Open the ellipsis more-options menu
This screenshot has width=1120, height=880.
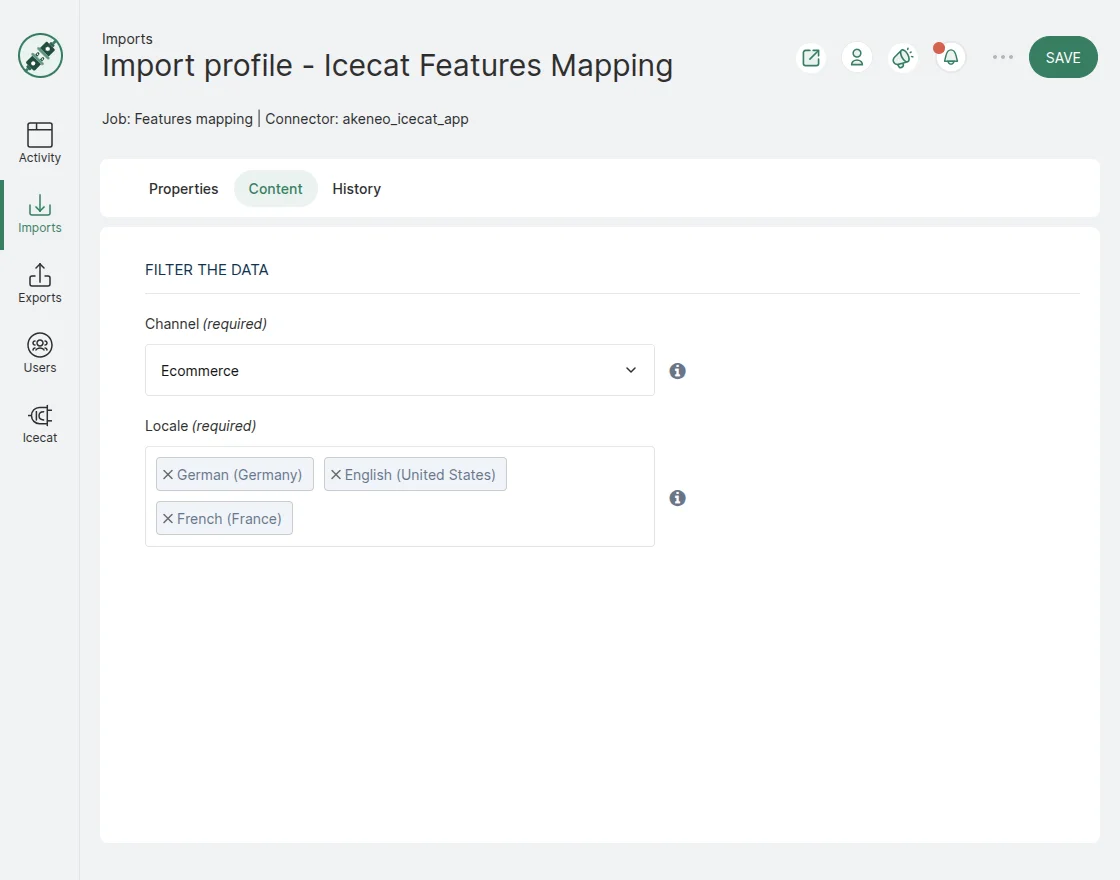pos(1002,57)
